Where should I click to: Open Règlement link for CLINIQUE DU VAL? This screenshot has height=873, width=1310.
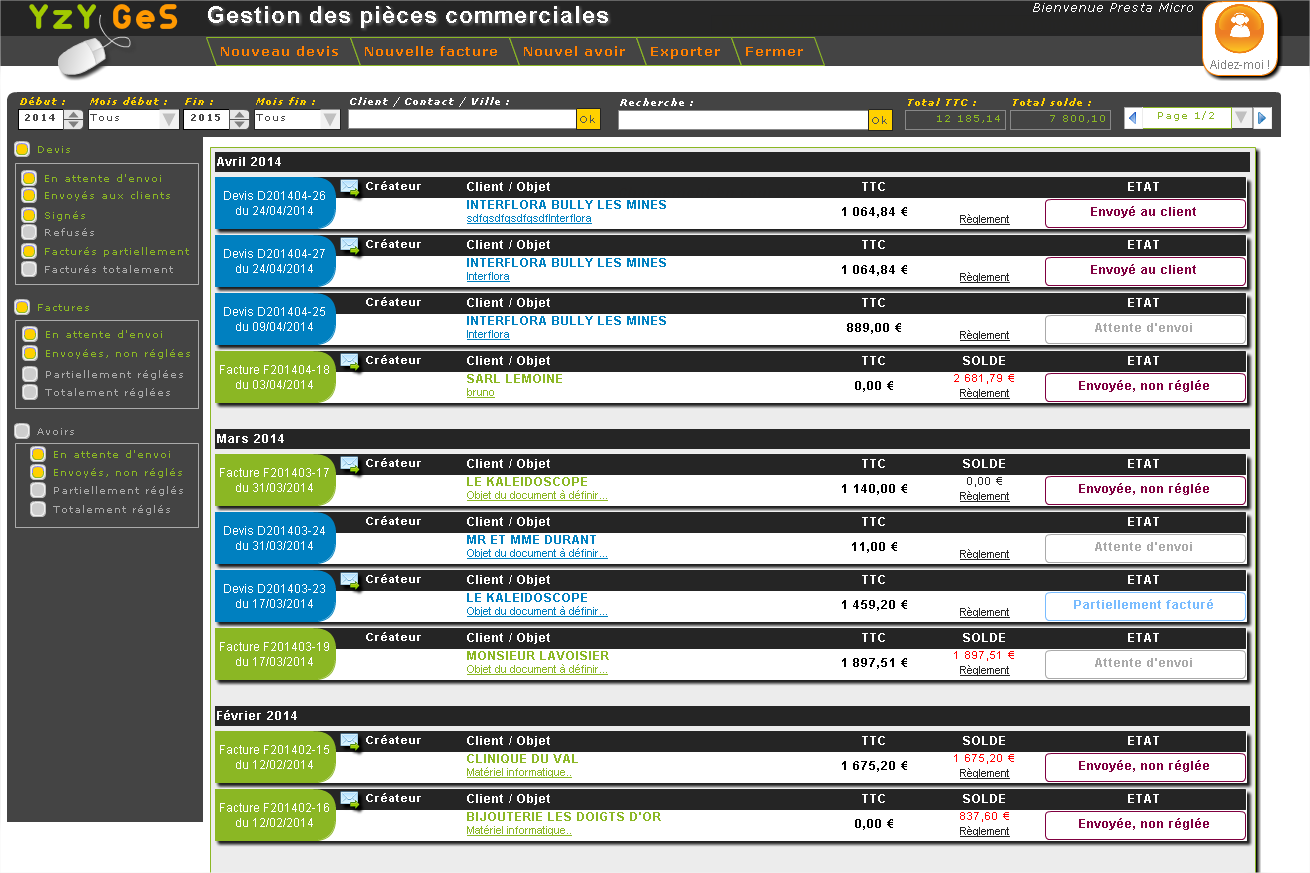984,773
